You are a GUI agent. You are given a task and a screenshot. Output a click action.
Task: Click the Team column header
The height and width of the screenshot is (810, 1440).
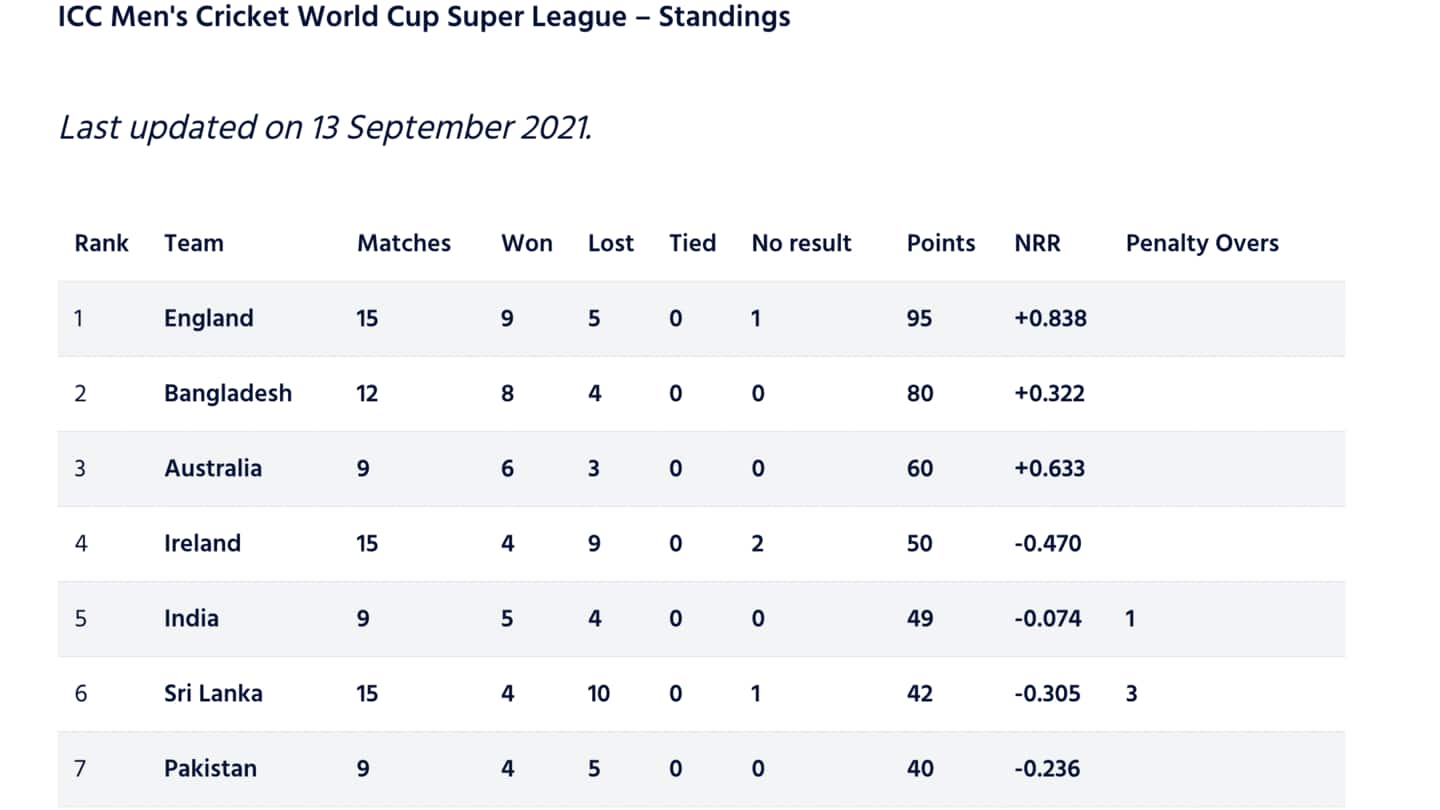tap(194, 243)
